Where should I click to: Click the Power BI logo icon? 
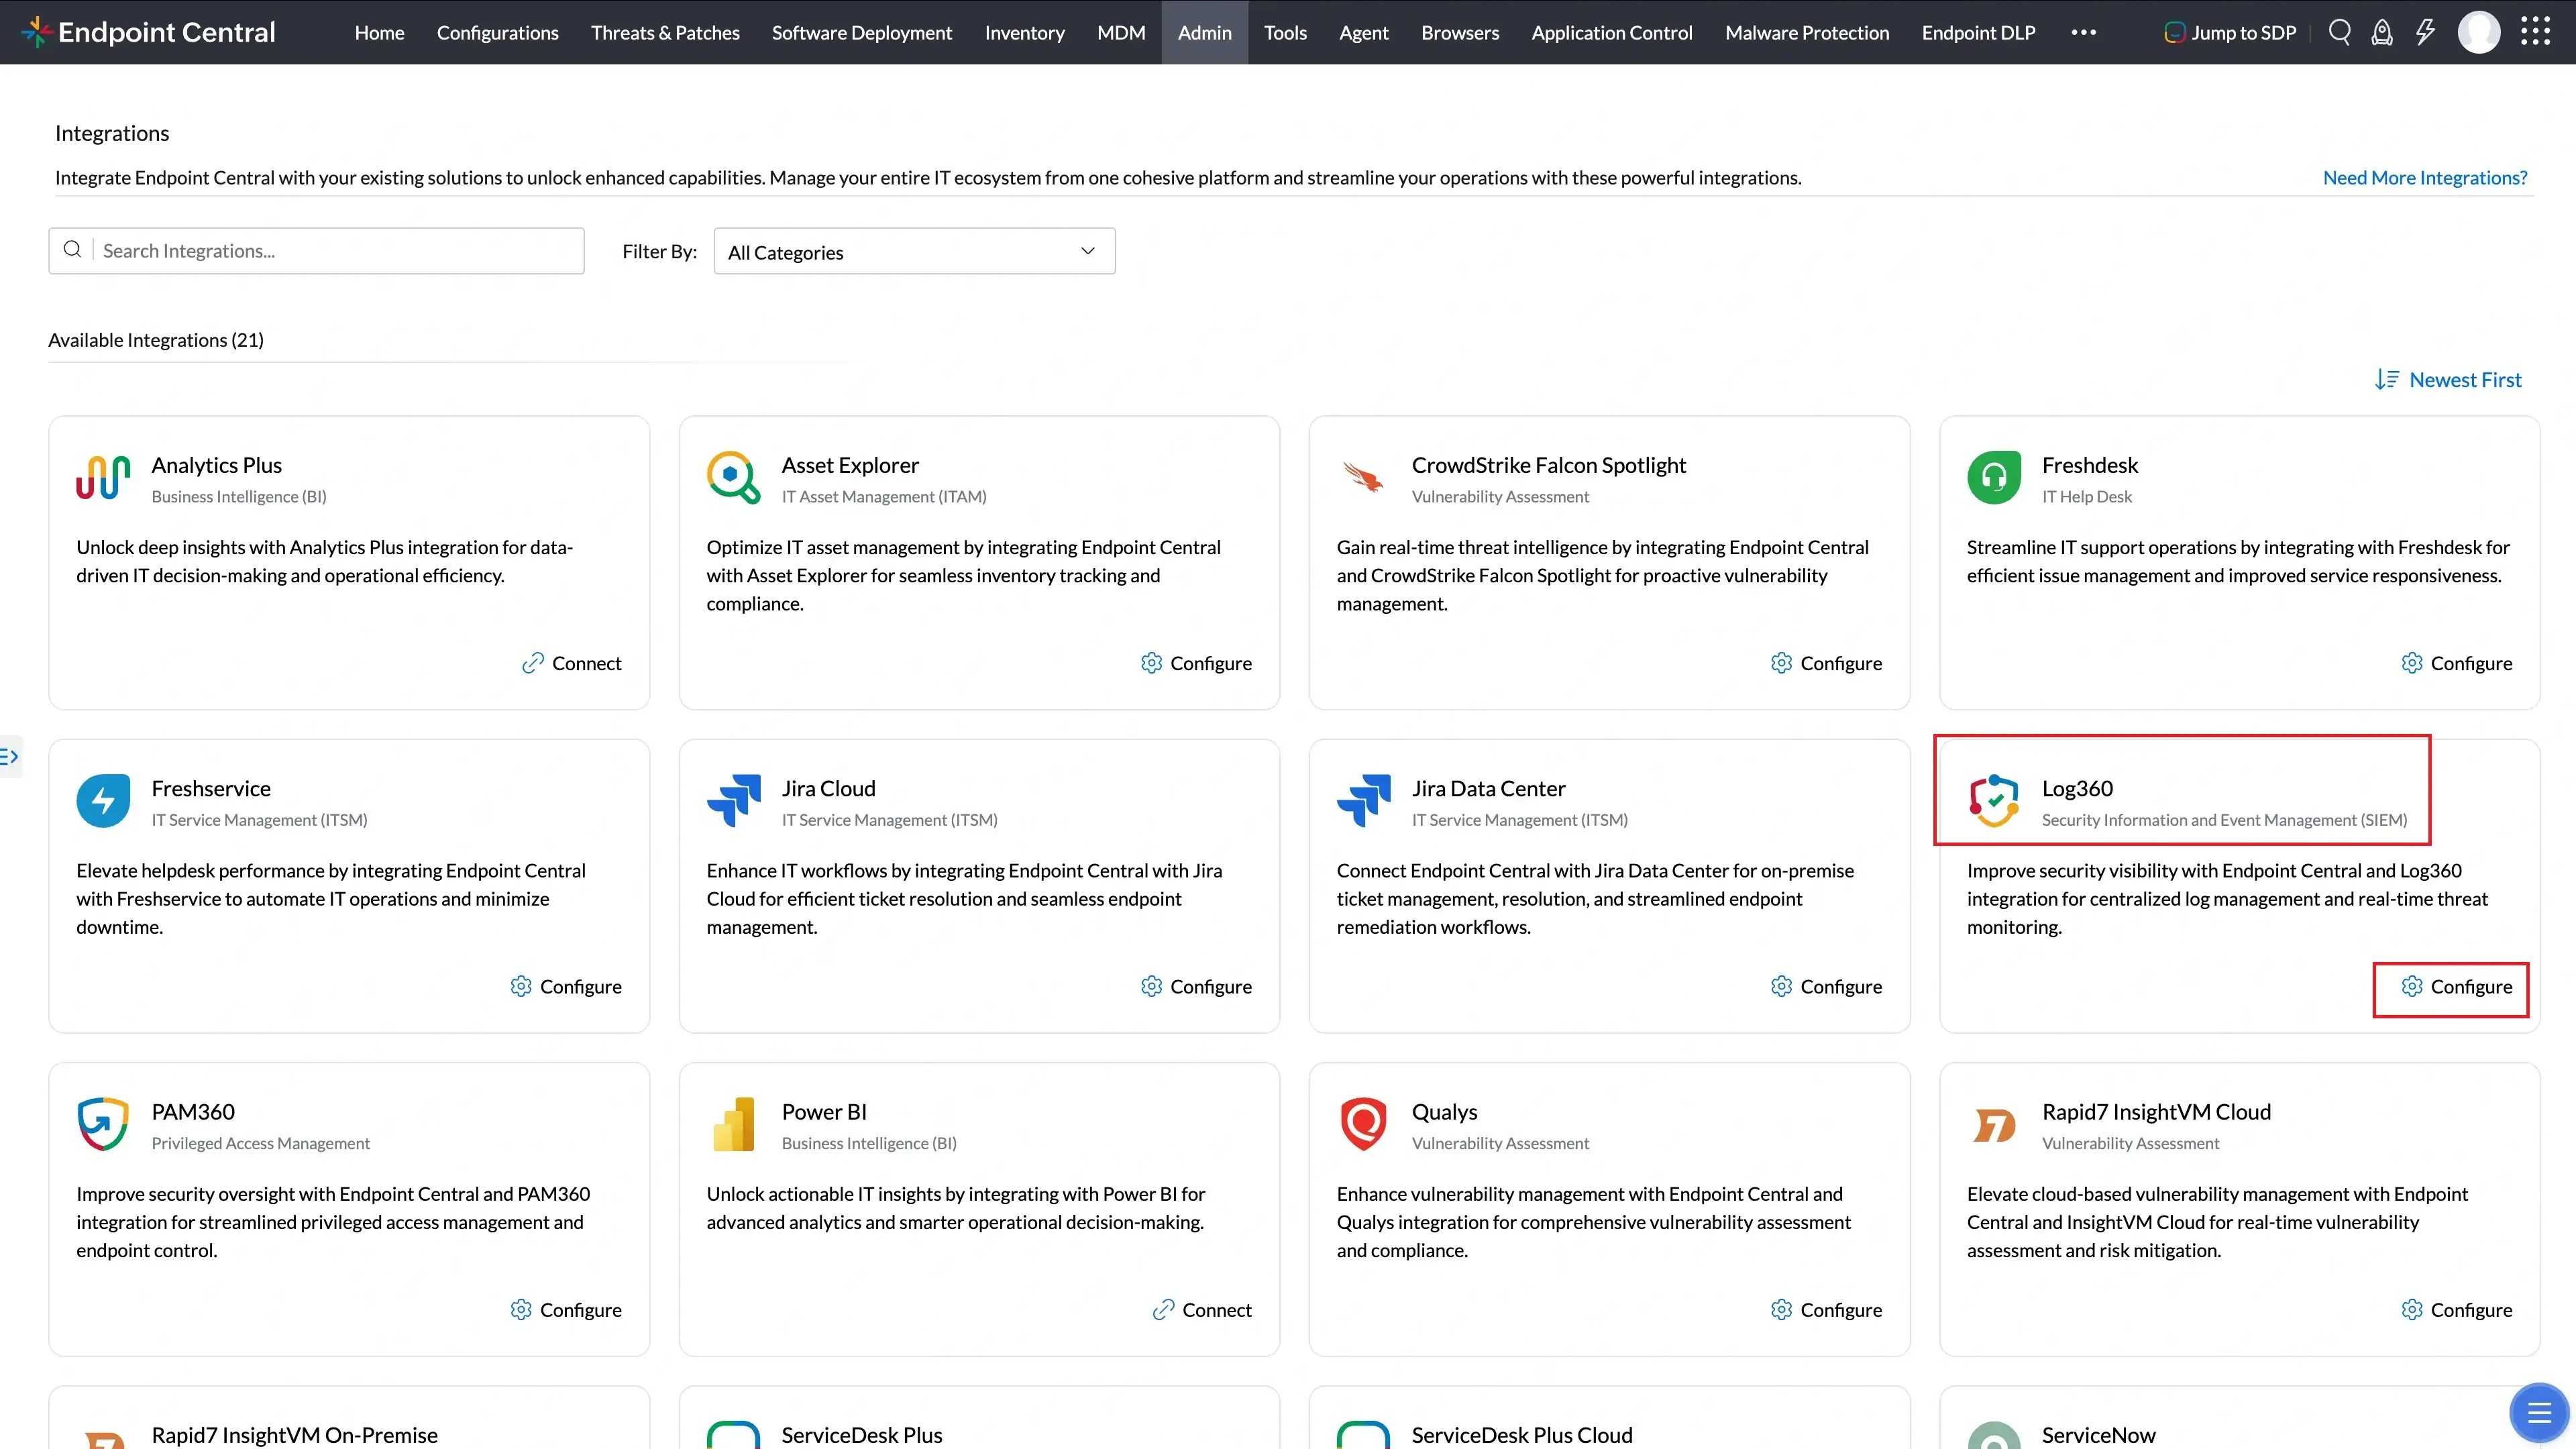pyautogui.click(x=733, y=1124)
